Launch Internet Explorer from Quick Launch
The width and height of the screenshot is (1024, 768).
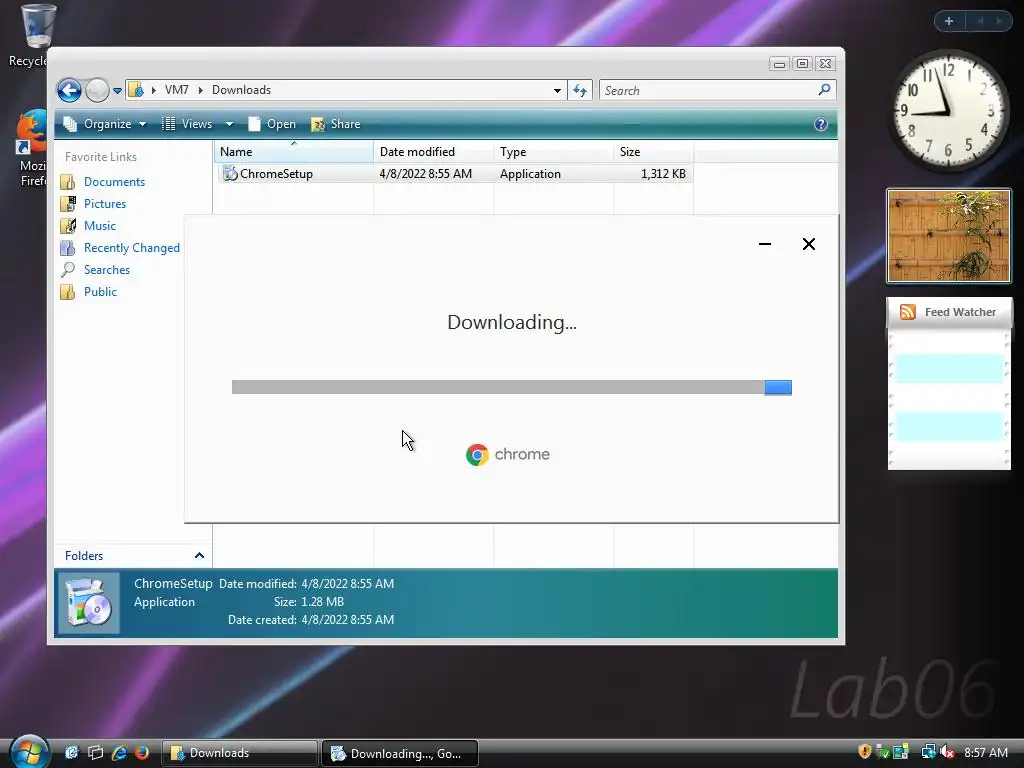pos(119,753)
